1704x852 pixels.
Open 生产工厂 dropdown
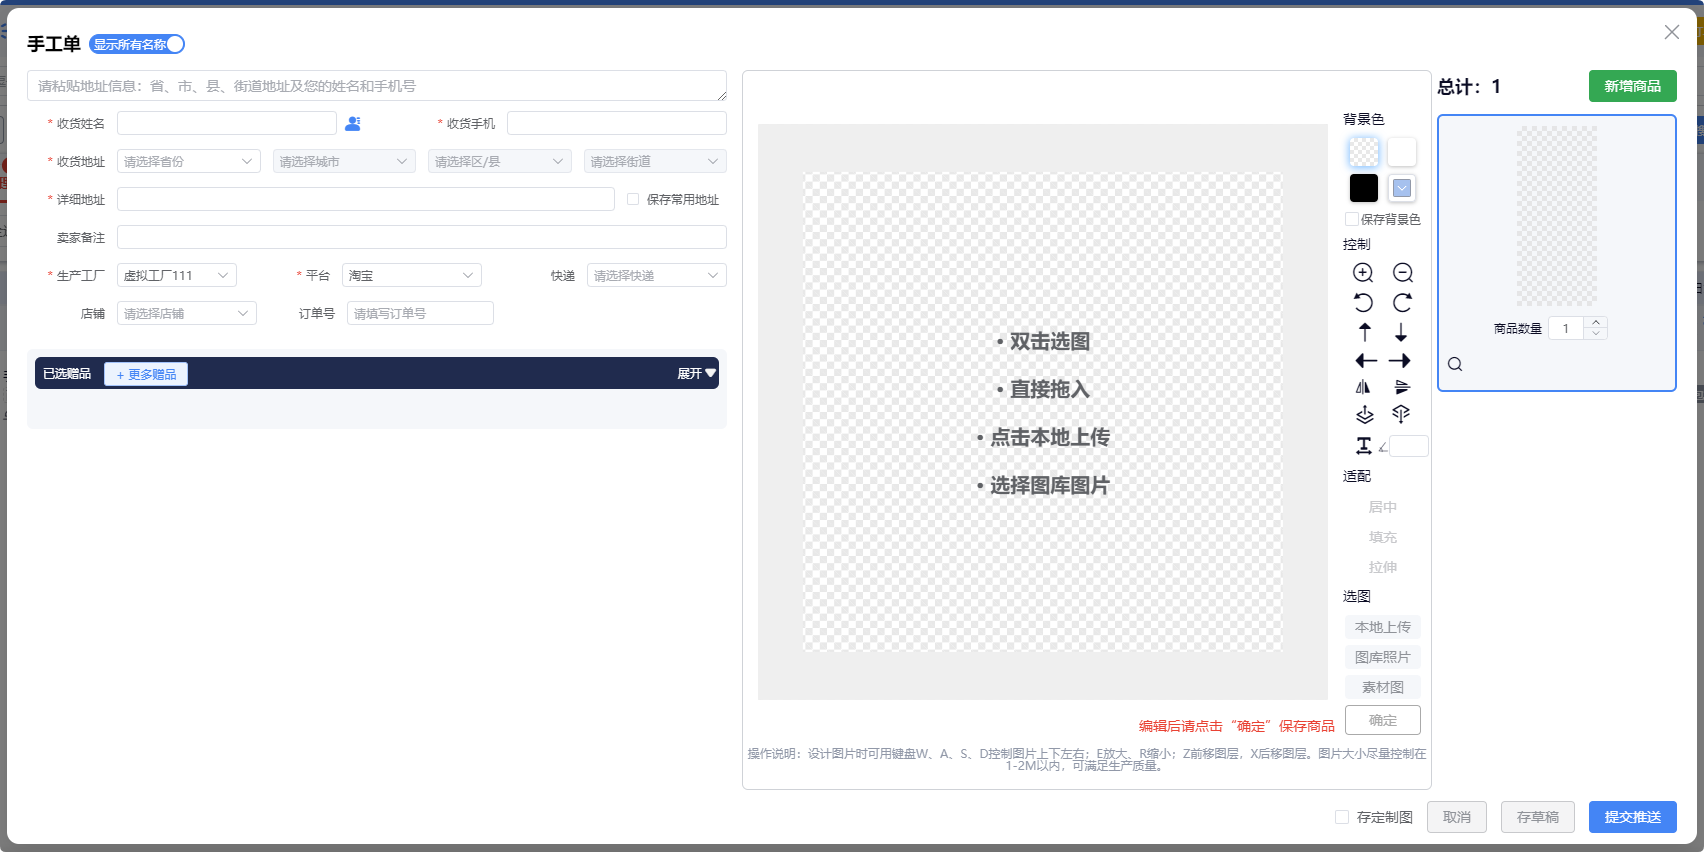(x=177, y=275)
